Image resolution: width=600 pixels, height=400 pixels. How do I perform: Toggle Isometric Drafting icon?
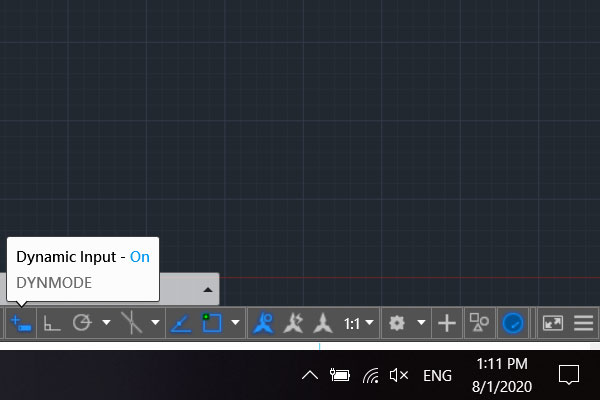pyautogui.click(x=131, y=323)
